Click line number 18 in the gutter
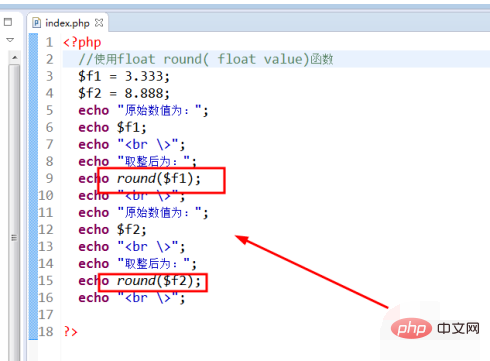This screenshot has width=490, height=361. pyautogui.click(x=46, y=331)
